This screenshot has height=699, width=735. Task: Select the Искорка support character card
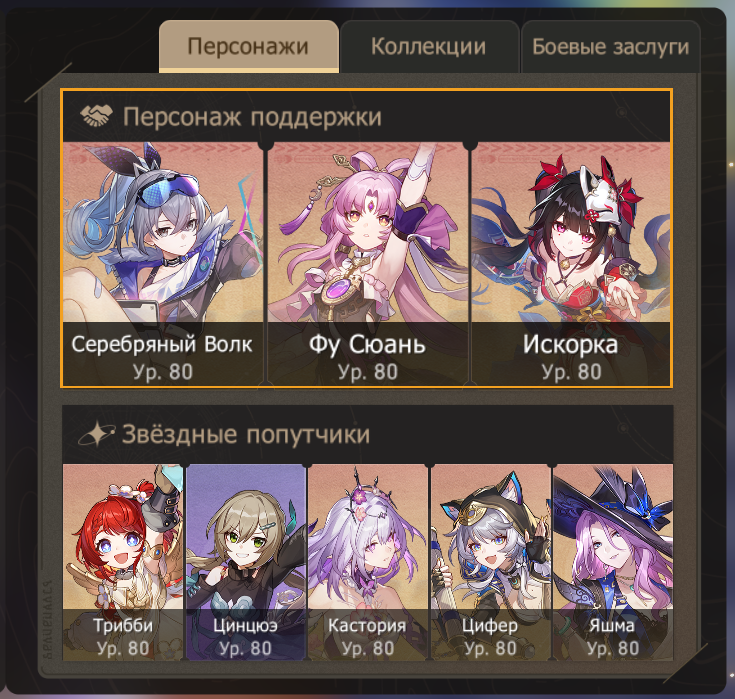[x=570, y=264]
